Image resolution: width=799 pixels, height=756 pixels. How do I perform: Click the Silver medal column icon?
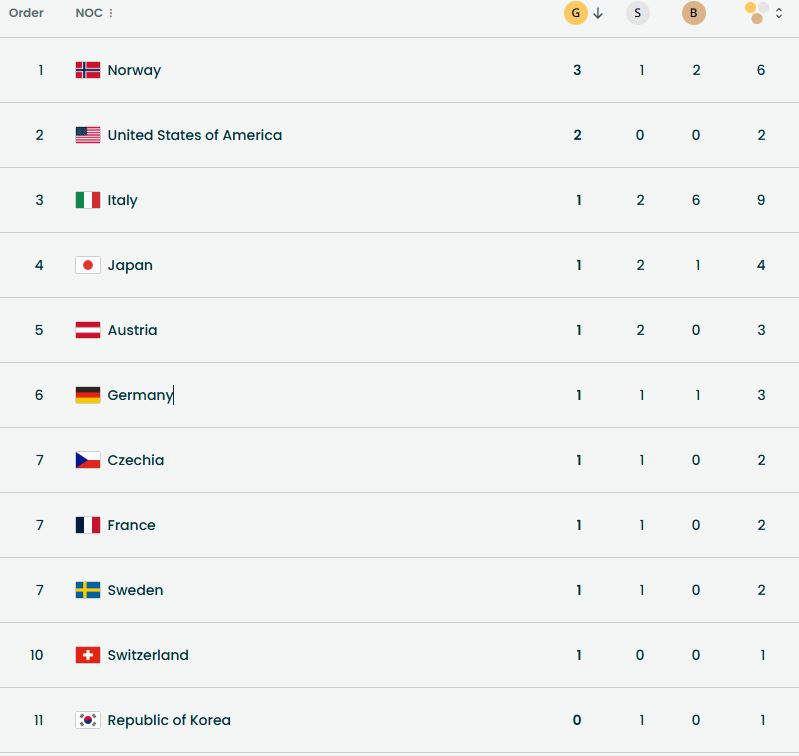638,13
